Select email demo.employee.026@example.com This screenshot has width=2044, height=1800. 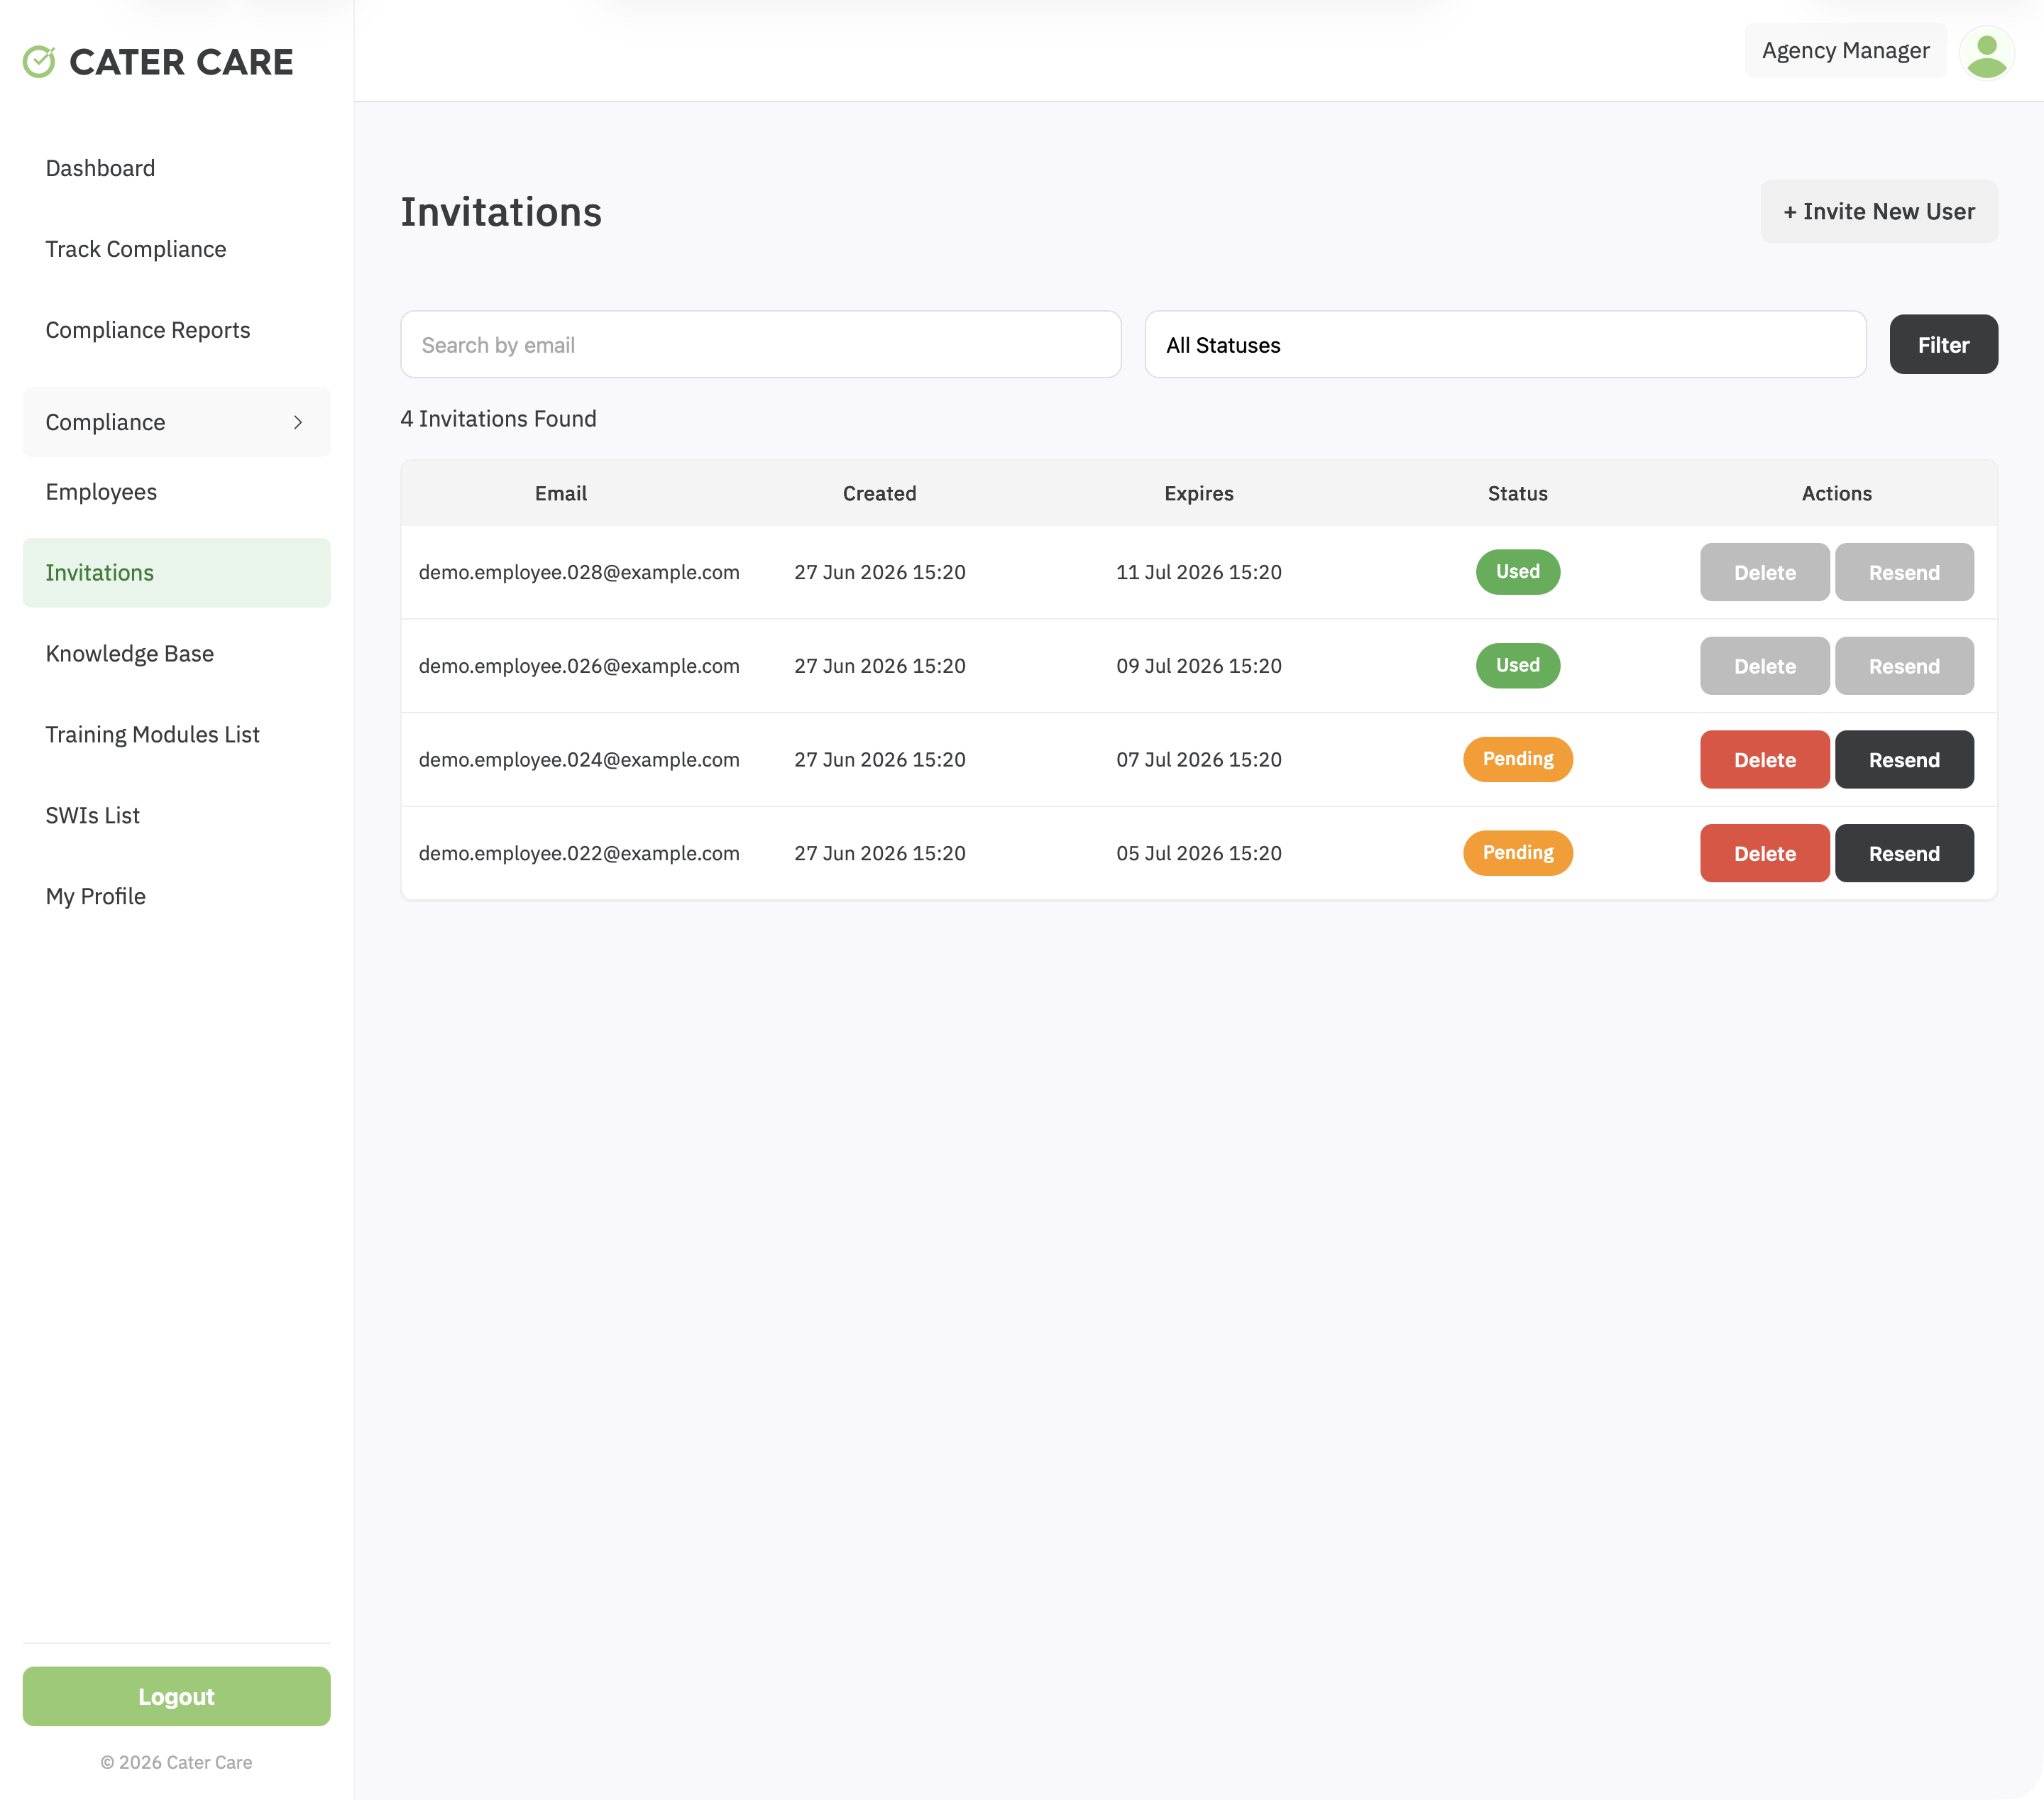tap(579, 666)
